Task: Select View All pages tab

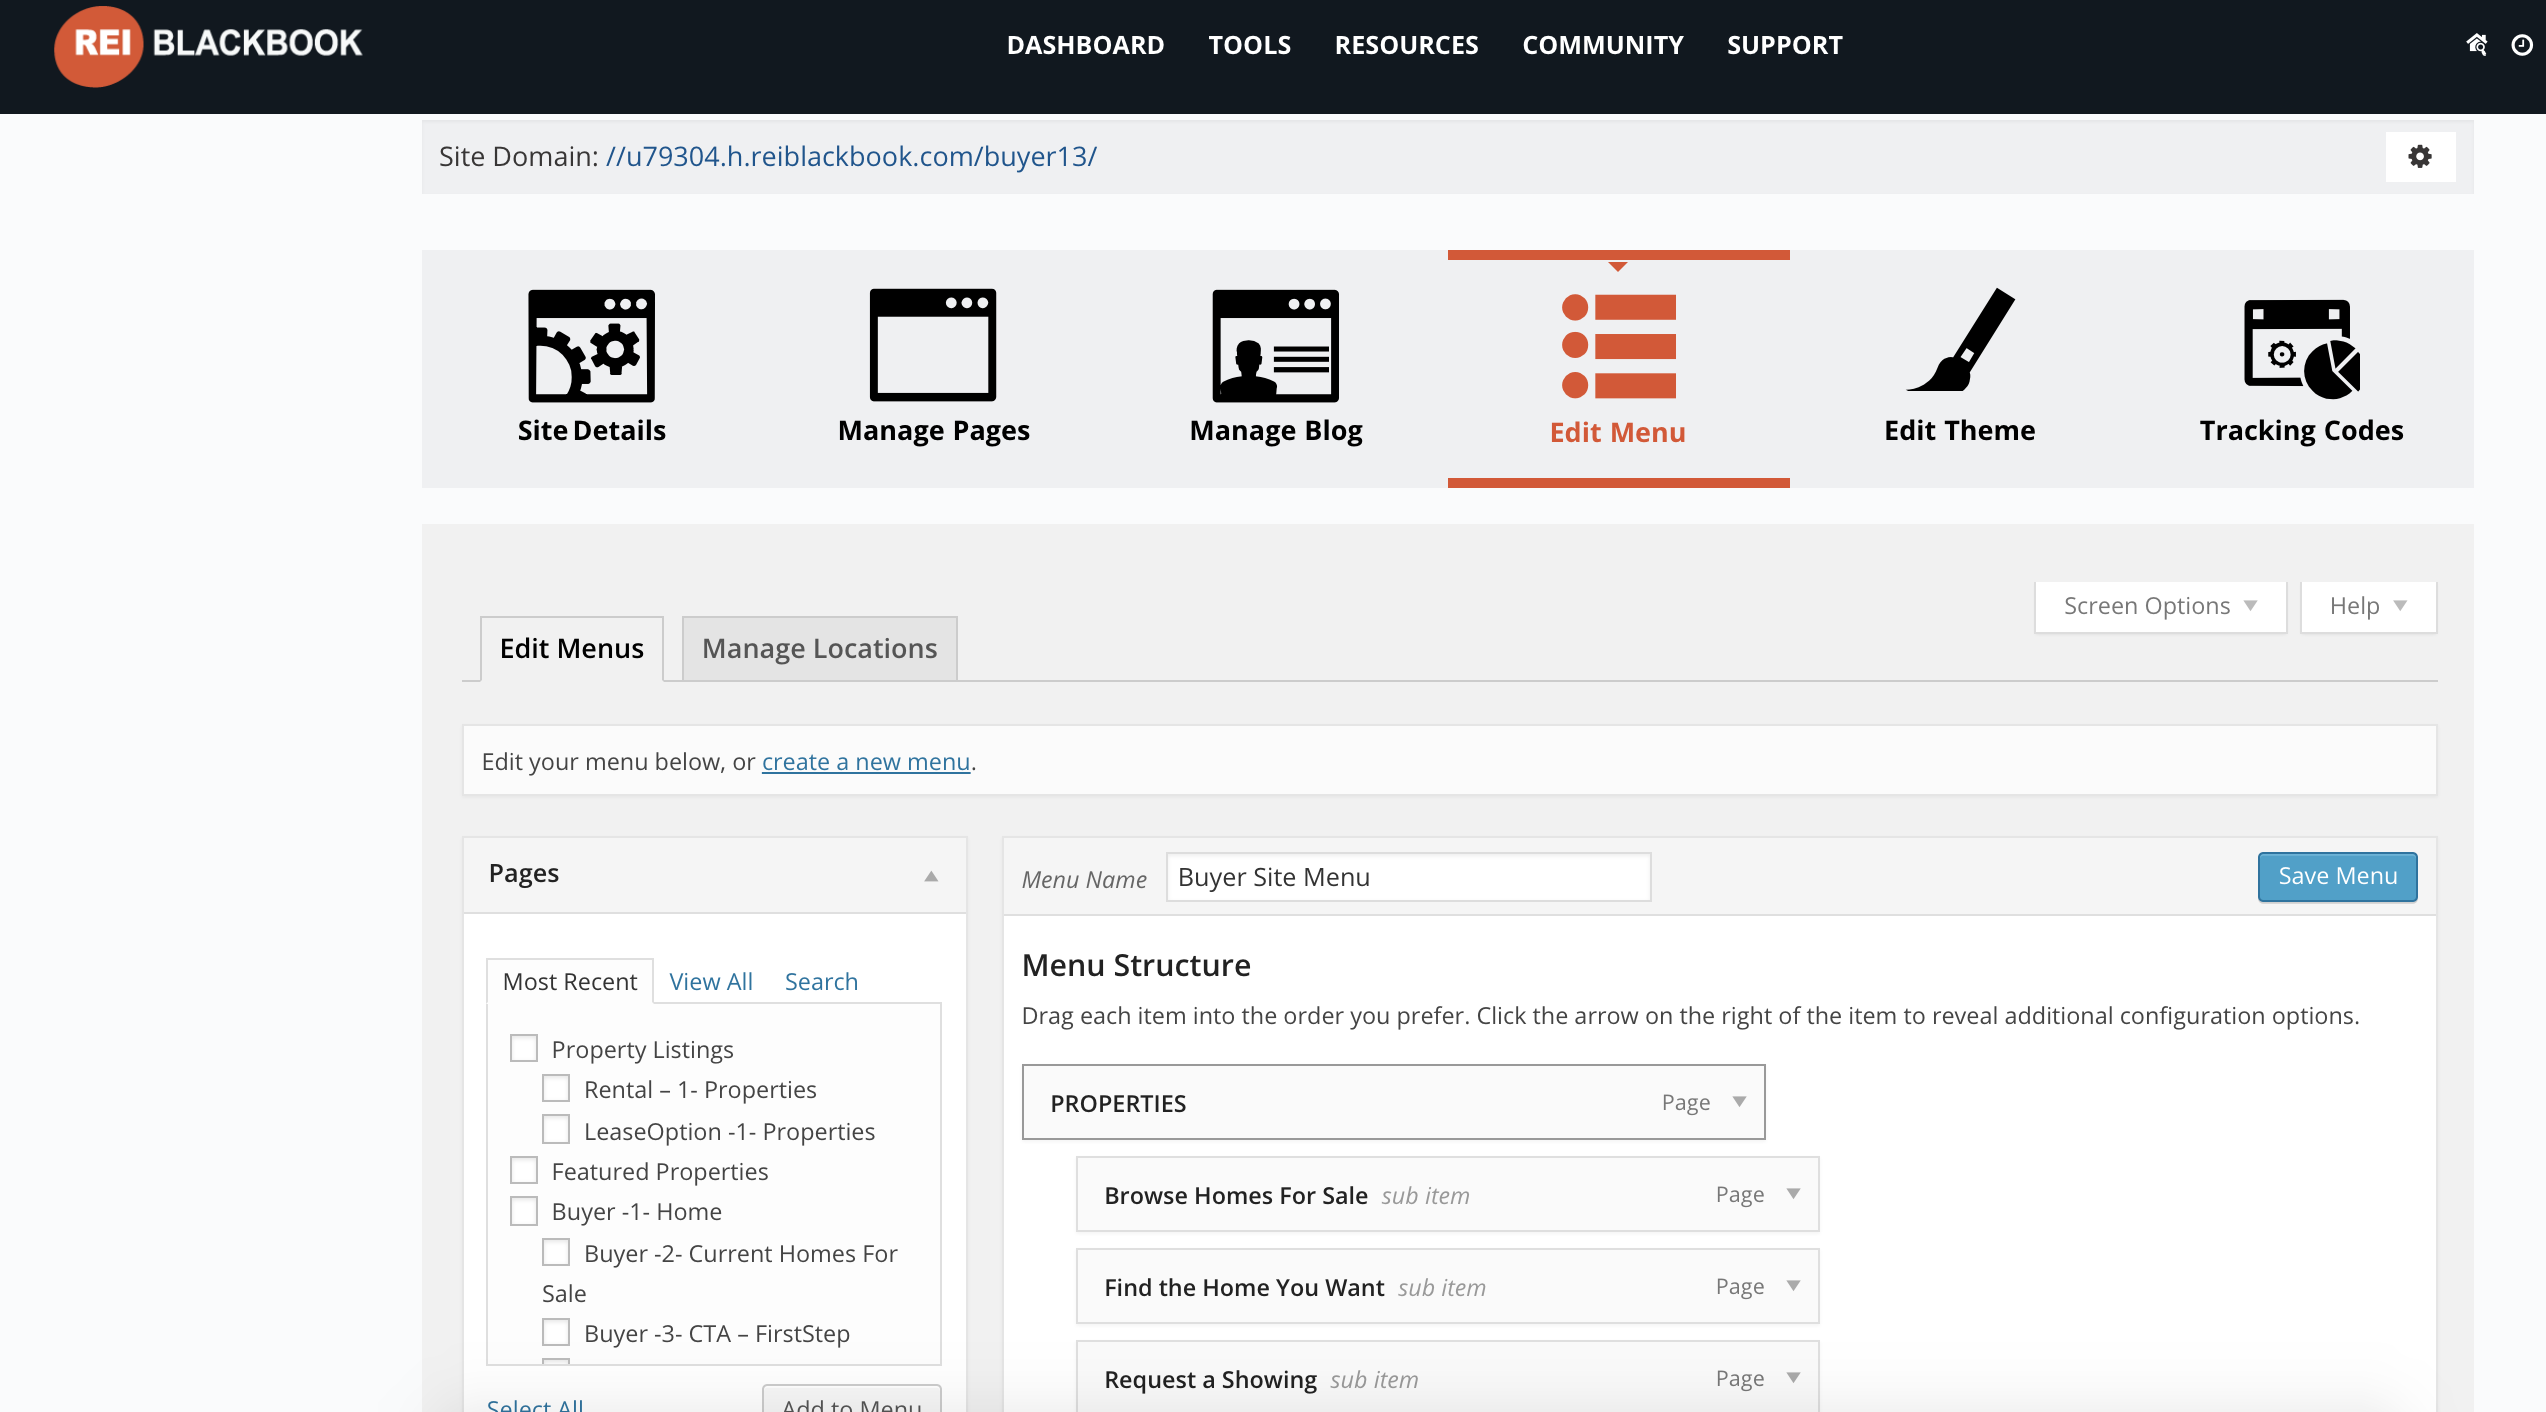Action: coord(710,981)
